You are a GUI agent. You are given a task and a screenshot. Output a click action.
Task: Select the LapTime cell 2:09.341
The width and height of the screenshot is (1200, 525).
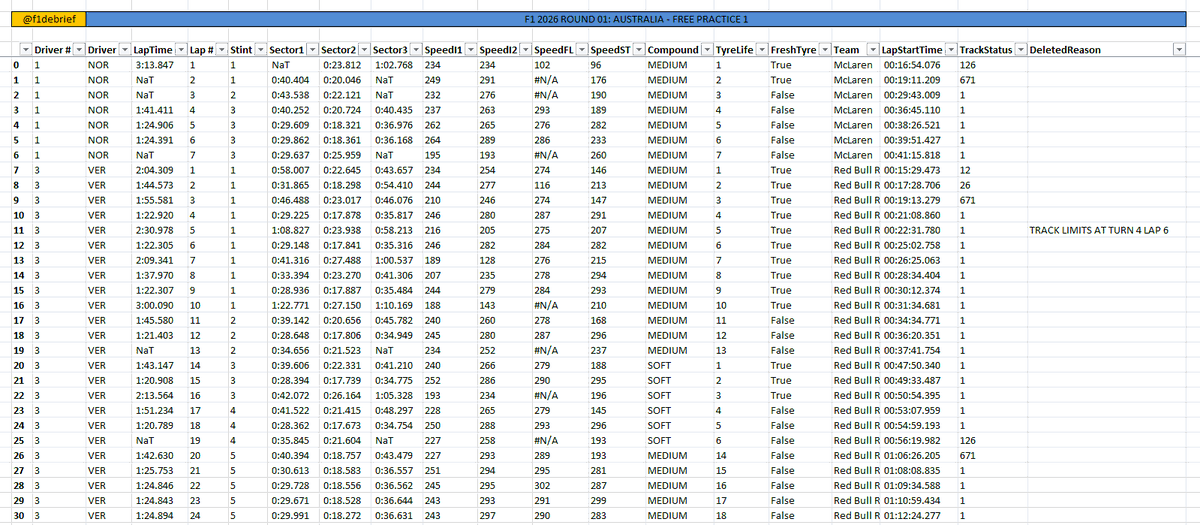click(159, 261)
